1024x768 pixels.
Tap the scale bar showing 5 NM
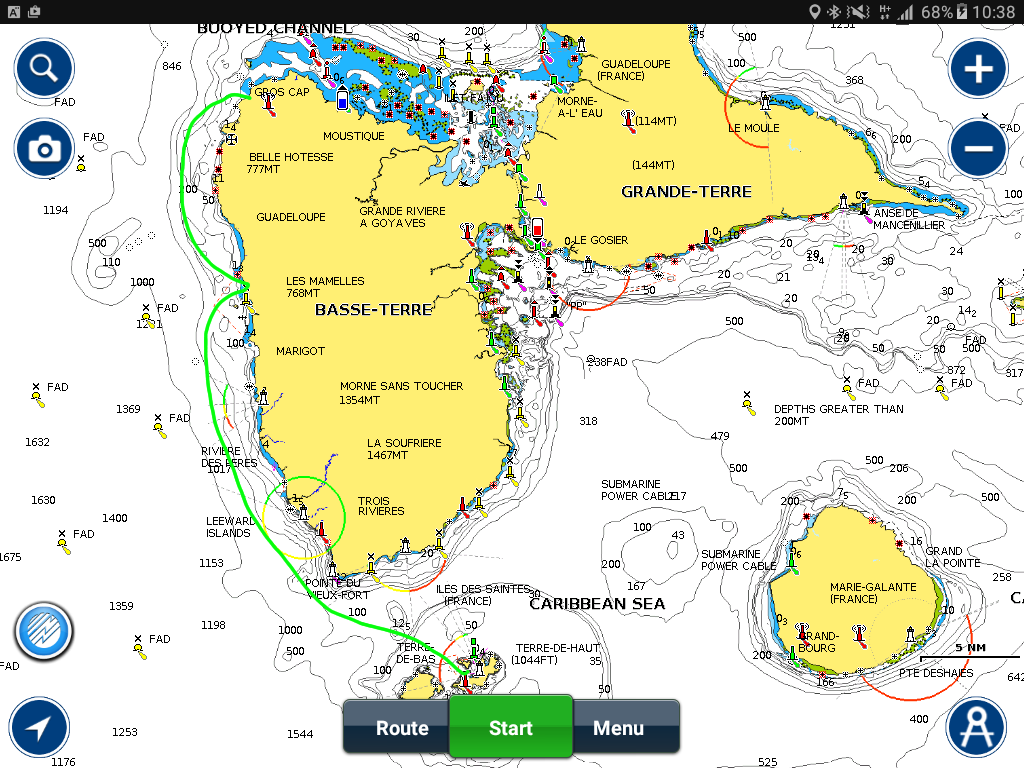click(x=969, y=651)
